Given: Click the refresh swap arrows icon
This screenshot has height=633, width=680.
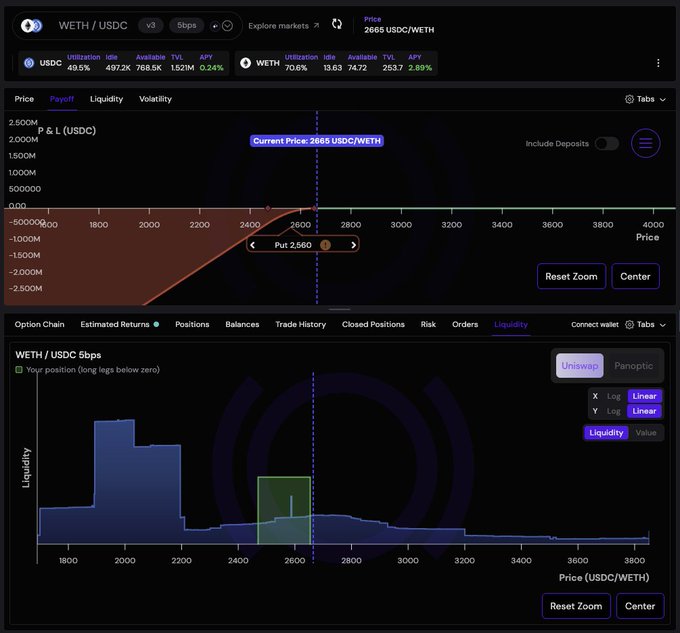Looking at the screenshot, I should (337, 24).
